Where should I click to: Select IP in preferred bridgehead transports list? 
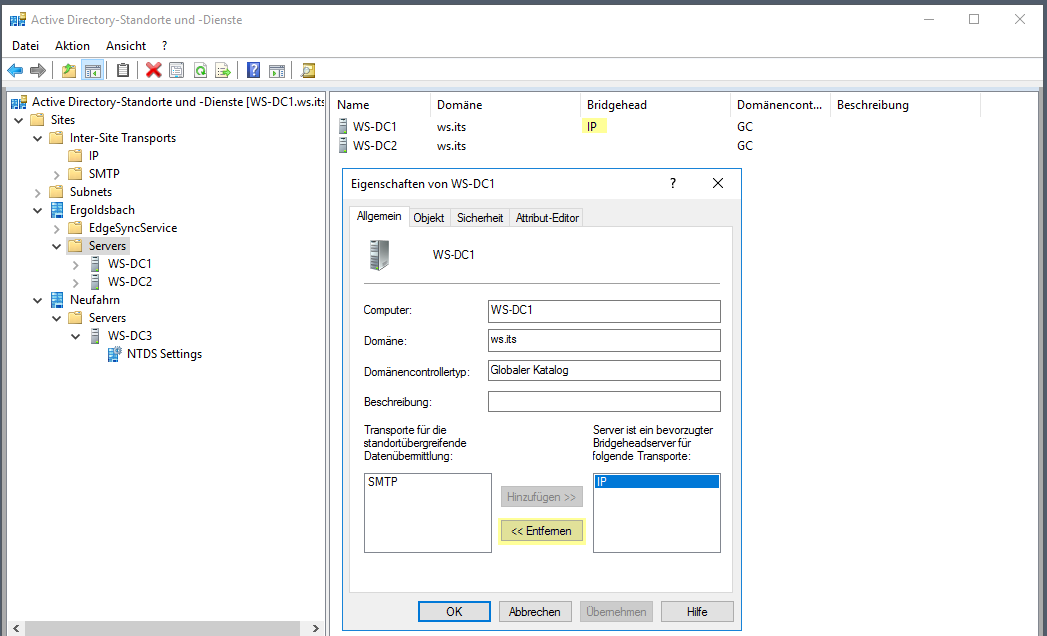pyautogui.click(x=656, y=482)
